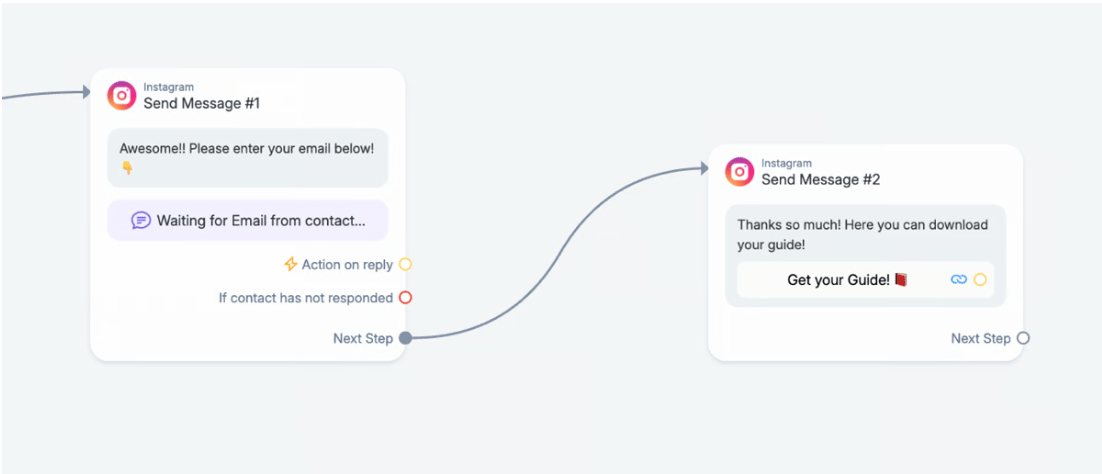Select the yellow connector circle on the Get your Guide button
Viewport: 1102px width, 474px height.
pyautogui.click(x=980, y=280)
